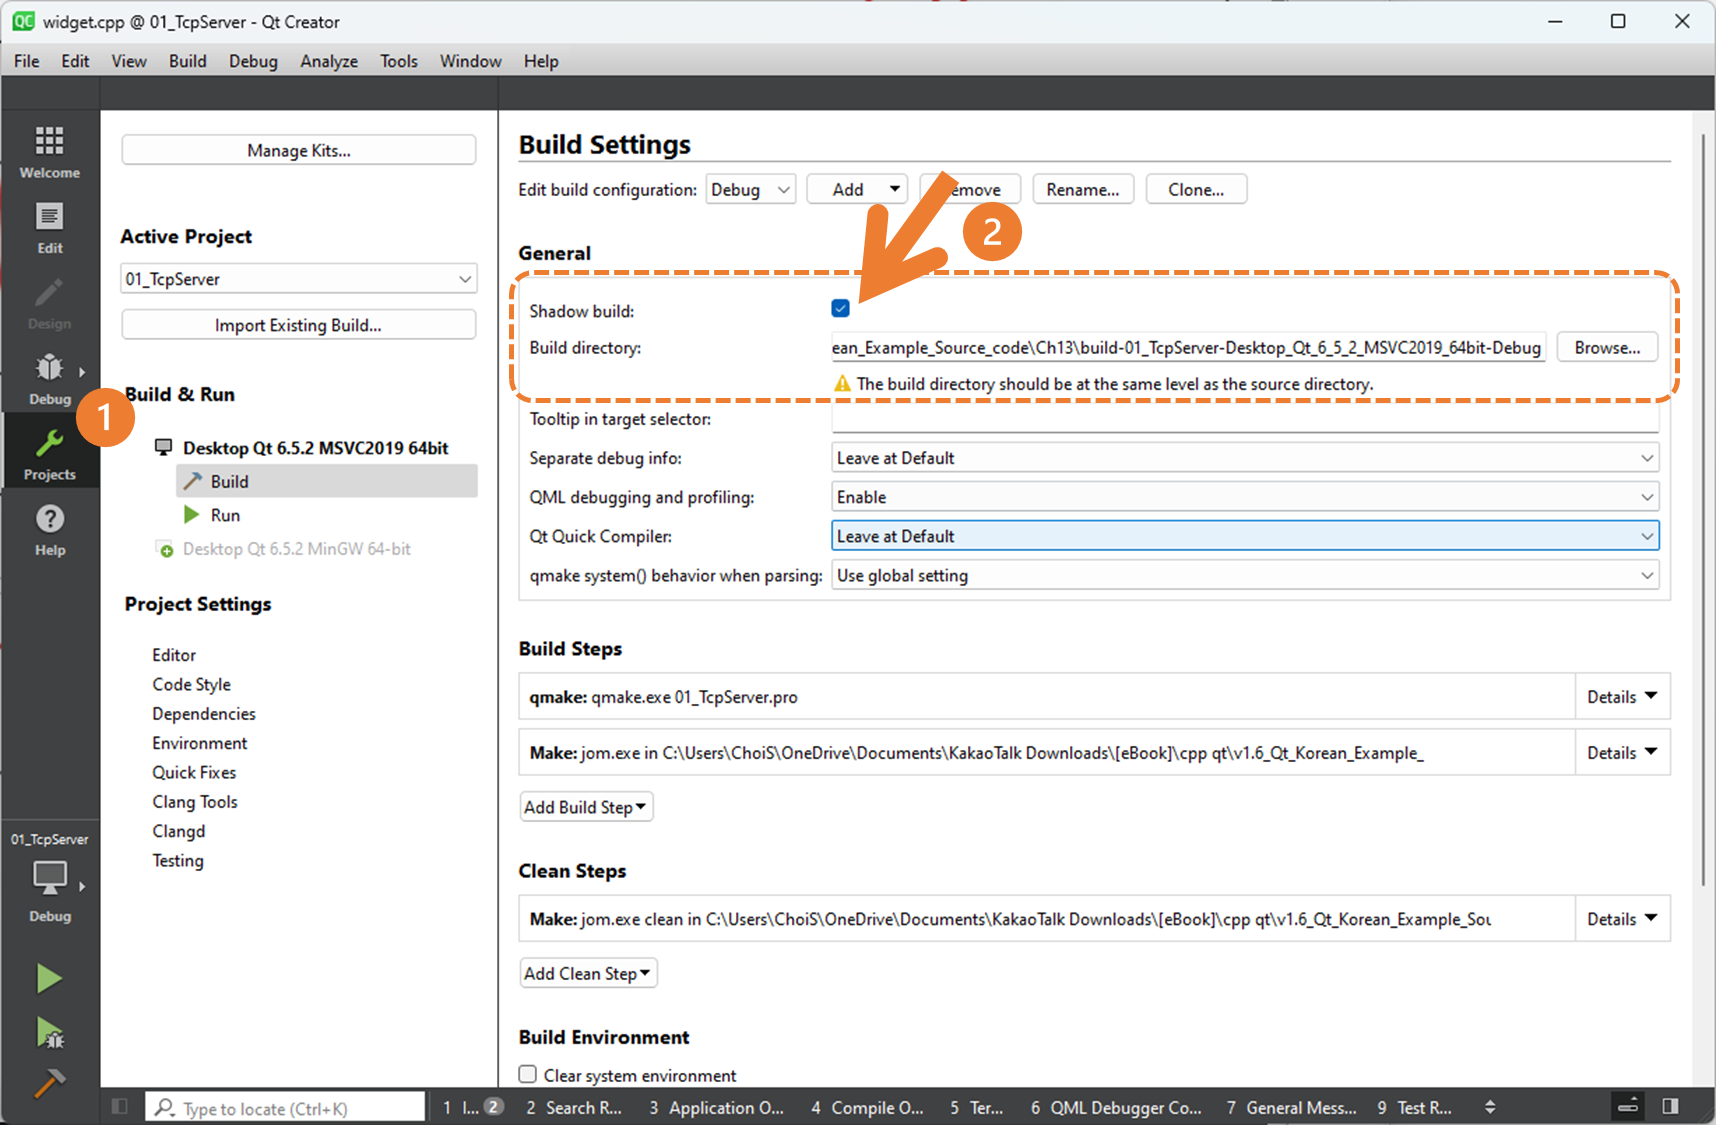Open Clang Tools project settings

click(195, 802)
